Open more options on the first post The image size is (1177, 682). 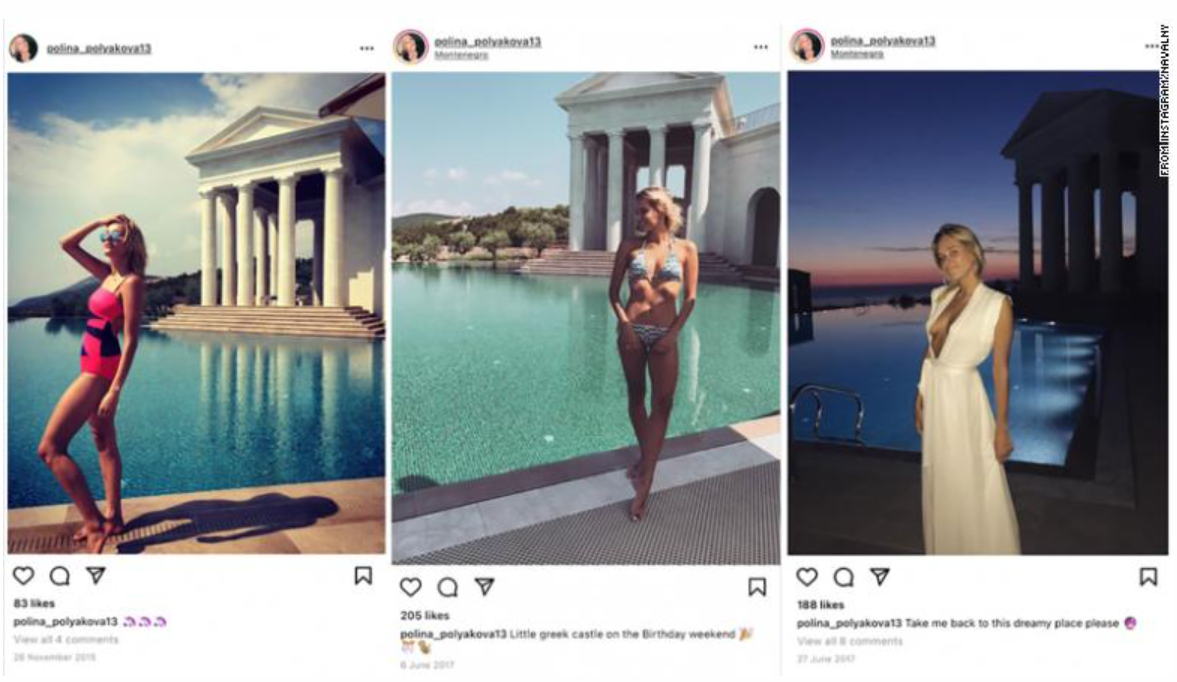click(366, 48)
